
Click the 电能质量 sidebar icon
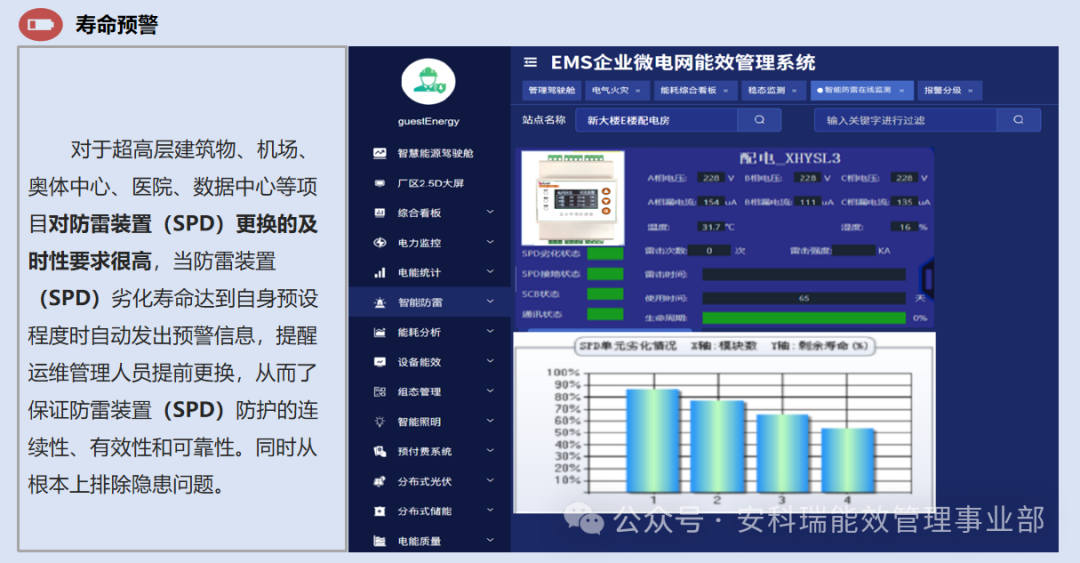click(380, 541)
